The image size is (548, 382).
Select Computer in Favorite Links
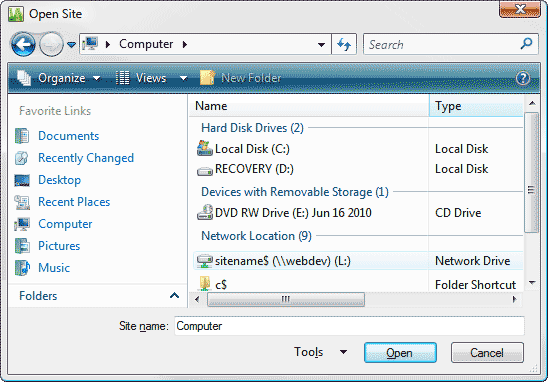(65, 224)
